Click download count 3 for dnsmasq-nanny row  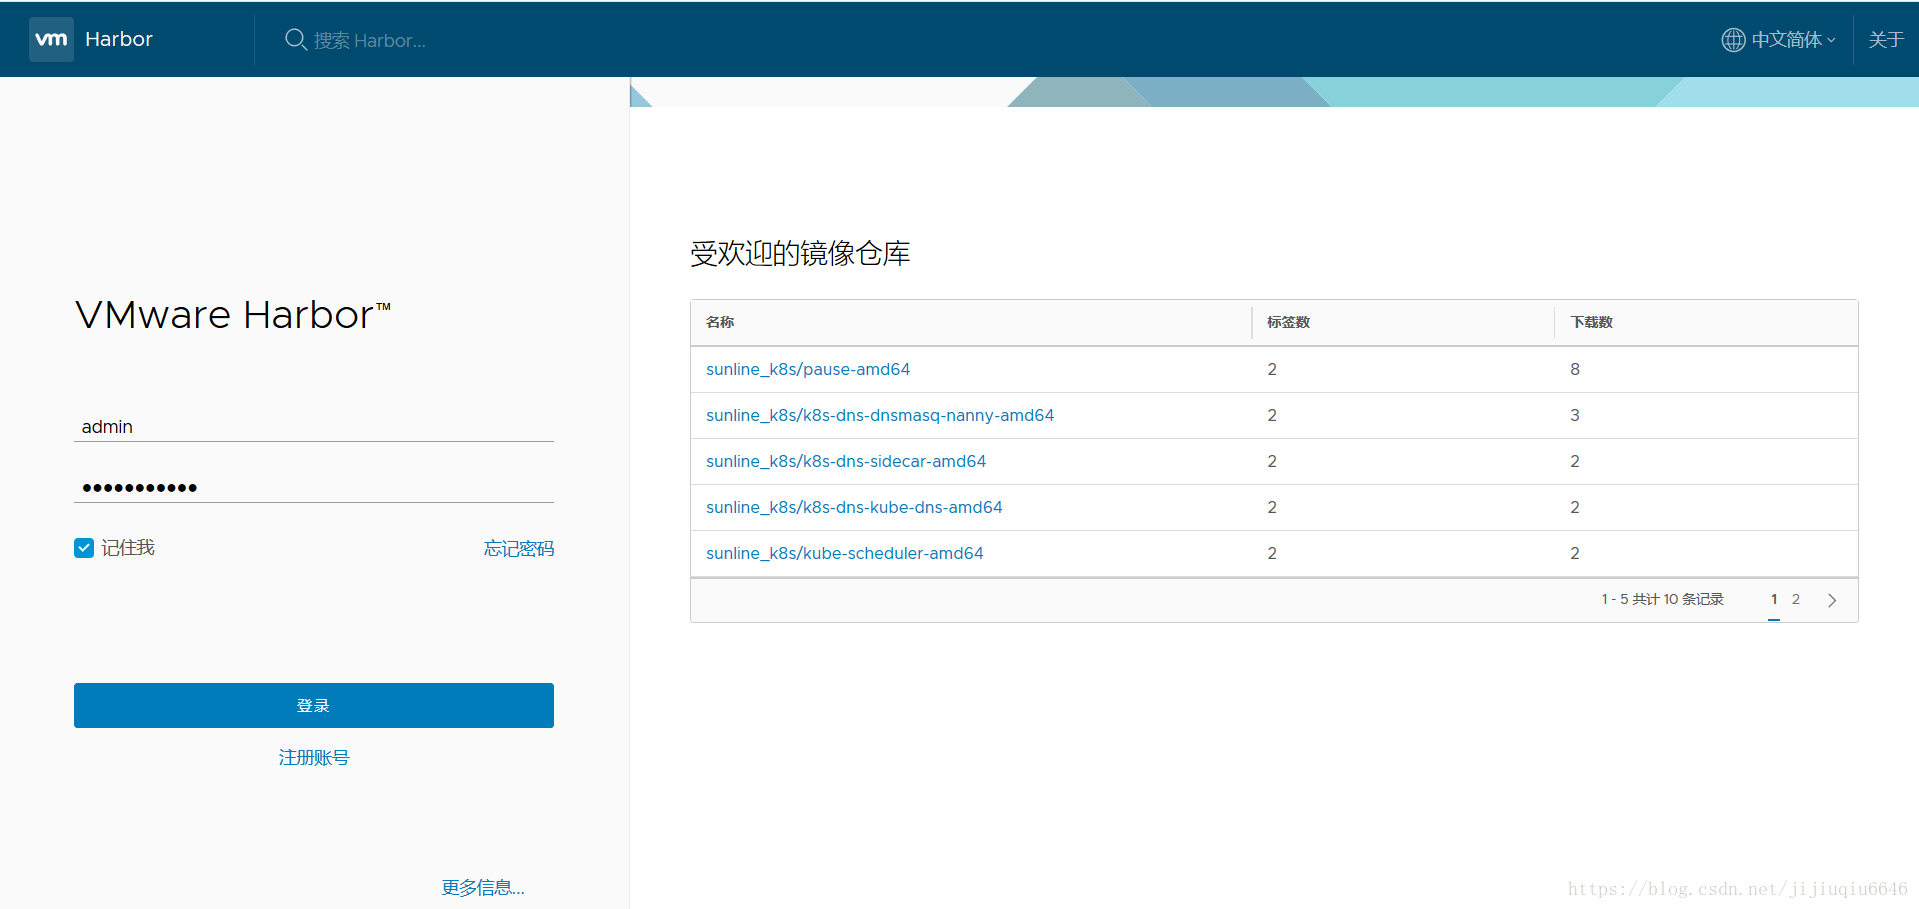pyautogui.click(x=1575, y=415)
